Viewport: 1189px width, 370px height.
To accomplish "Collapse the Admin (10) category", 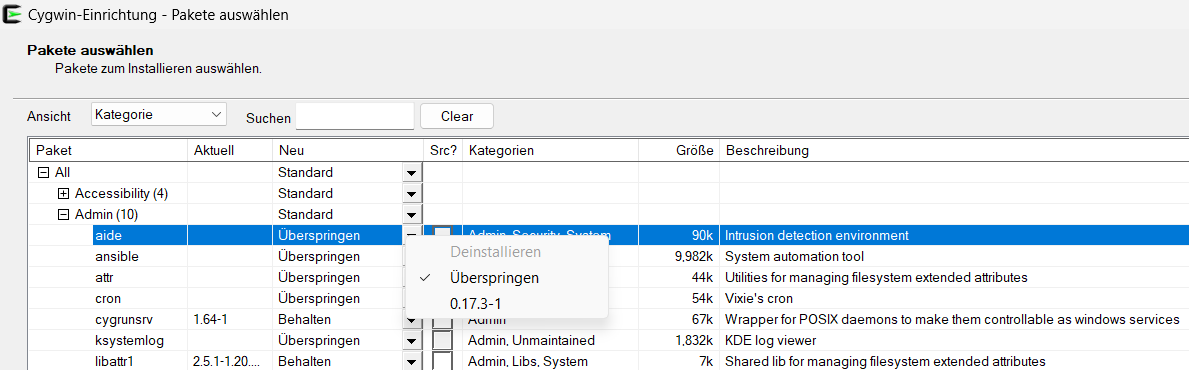I will point(64,215).
